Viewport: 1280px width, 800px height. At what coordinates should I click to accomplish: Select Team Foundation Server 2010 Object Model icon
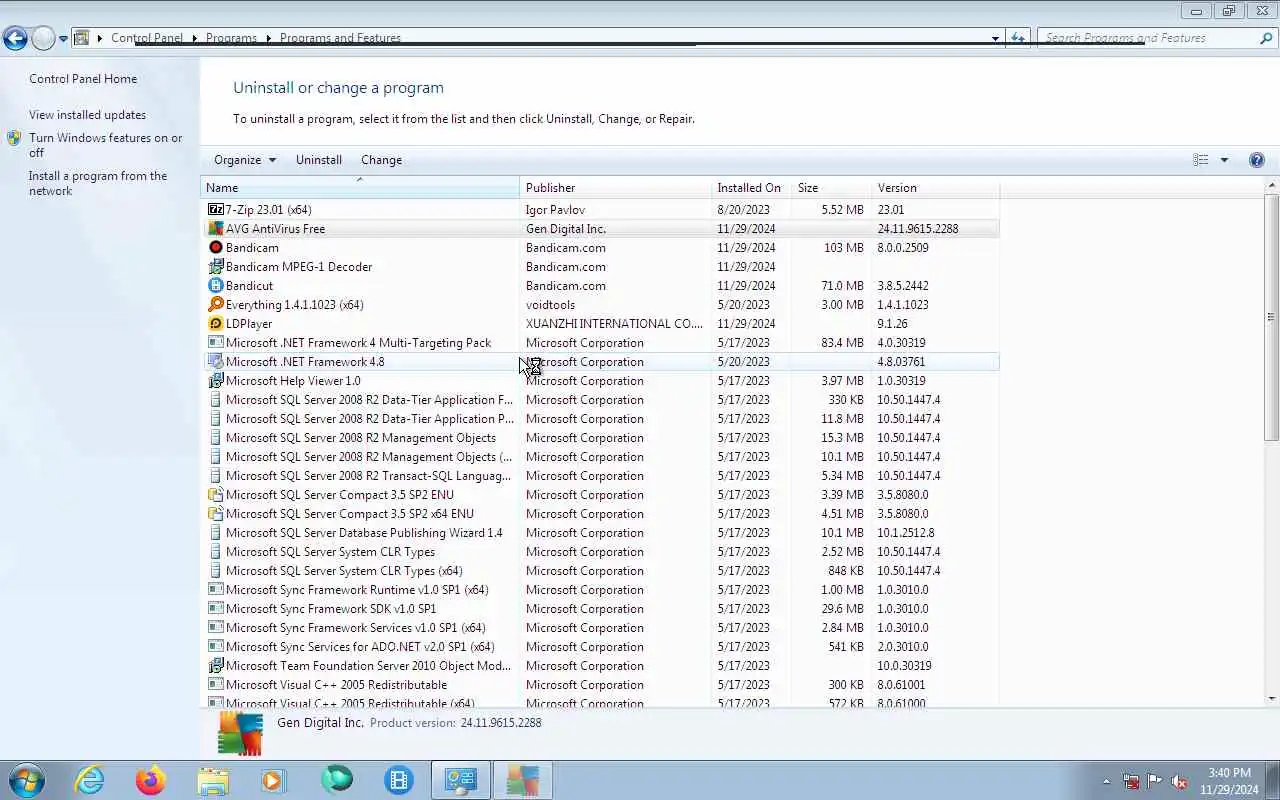[x=215, y=665]
